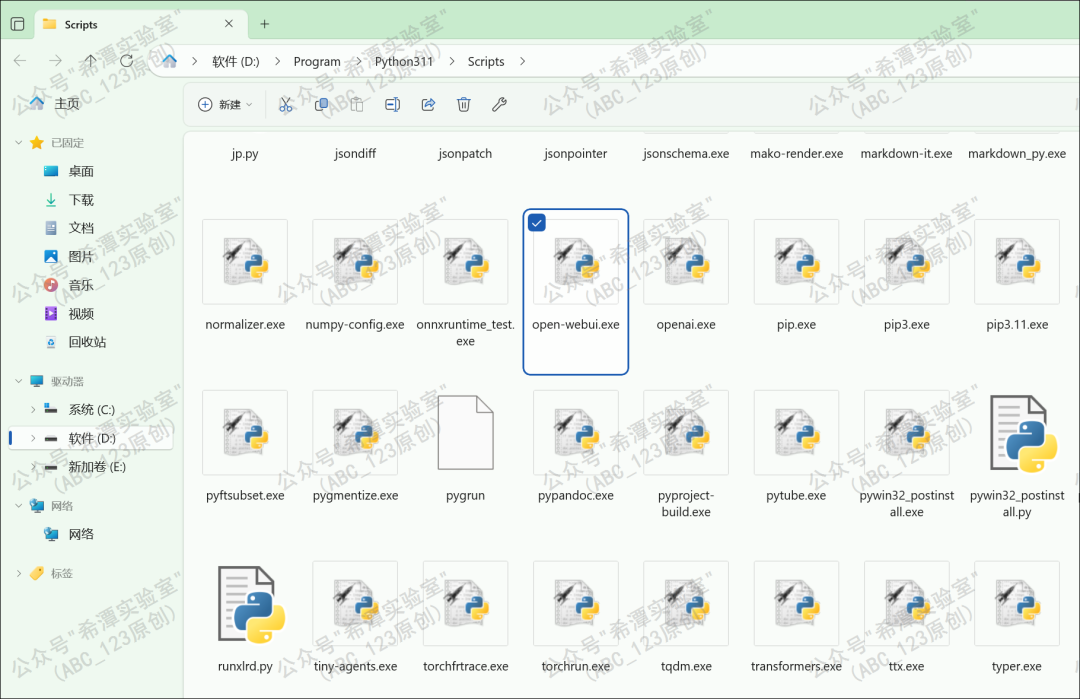Click the jp.py file name

tap(245, 154)
